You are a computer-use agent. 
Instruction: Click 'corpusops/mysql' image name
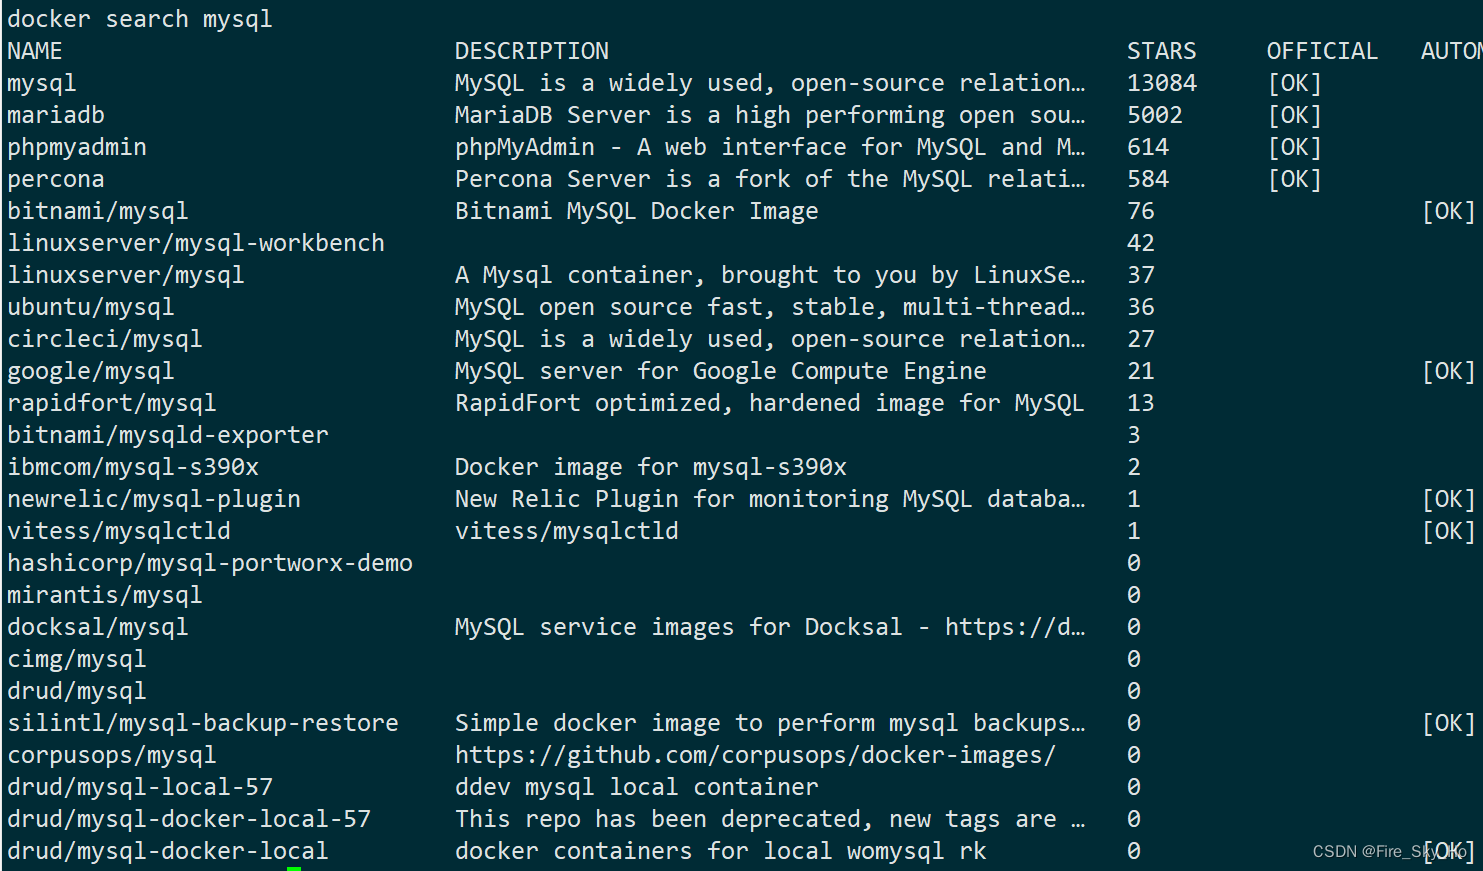pyautogui.click(x=112, y=755)
